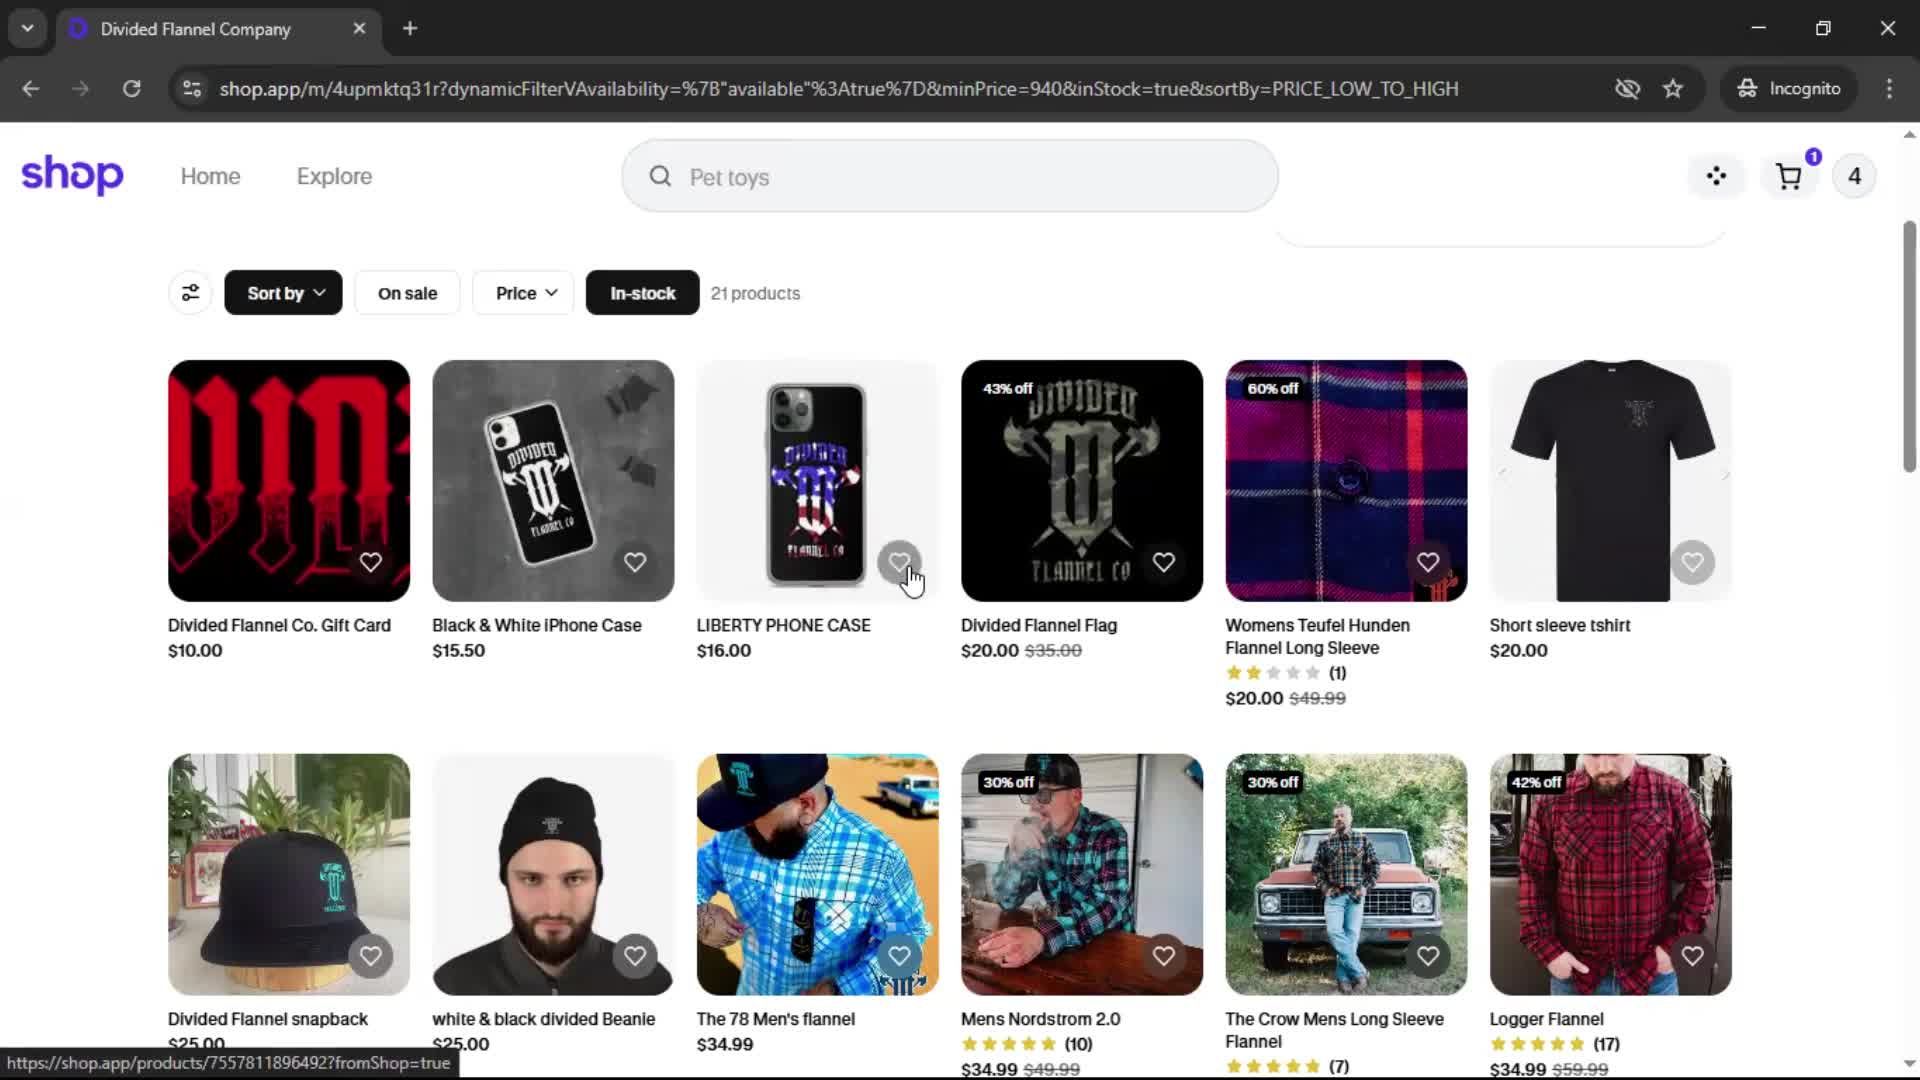This screenshot has height=1080, width=1920.
Task: Toggle the In-stock filter off
Action: pos(642,293)
